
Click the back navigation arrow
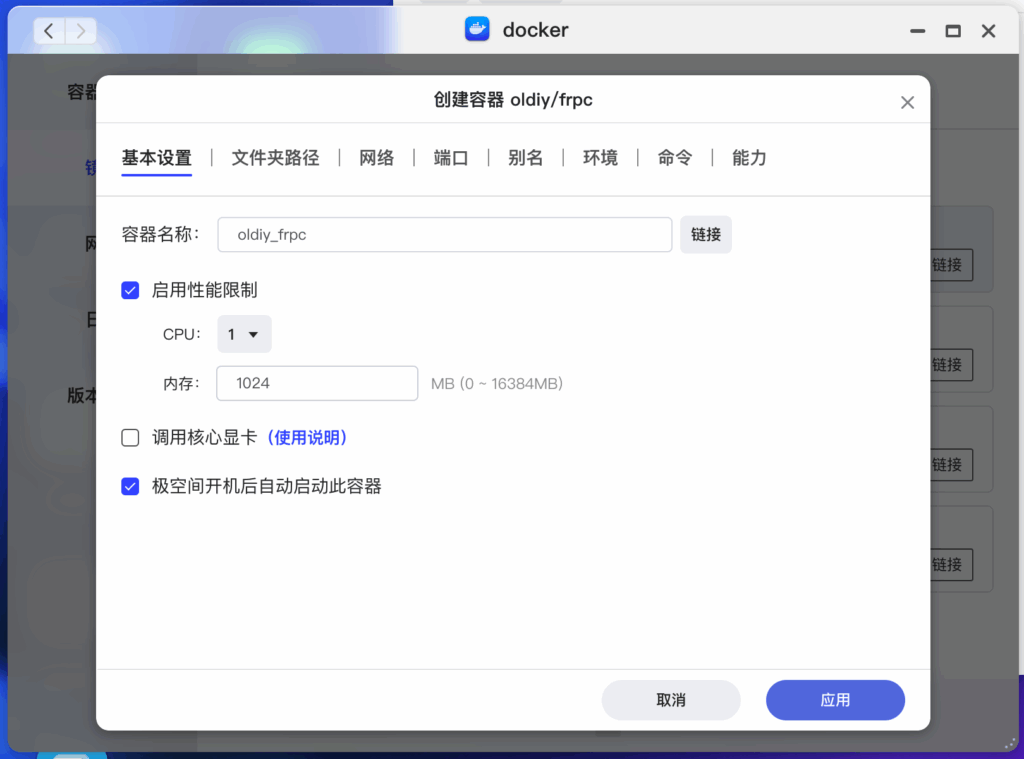[48, 30]
